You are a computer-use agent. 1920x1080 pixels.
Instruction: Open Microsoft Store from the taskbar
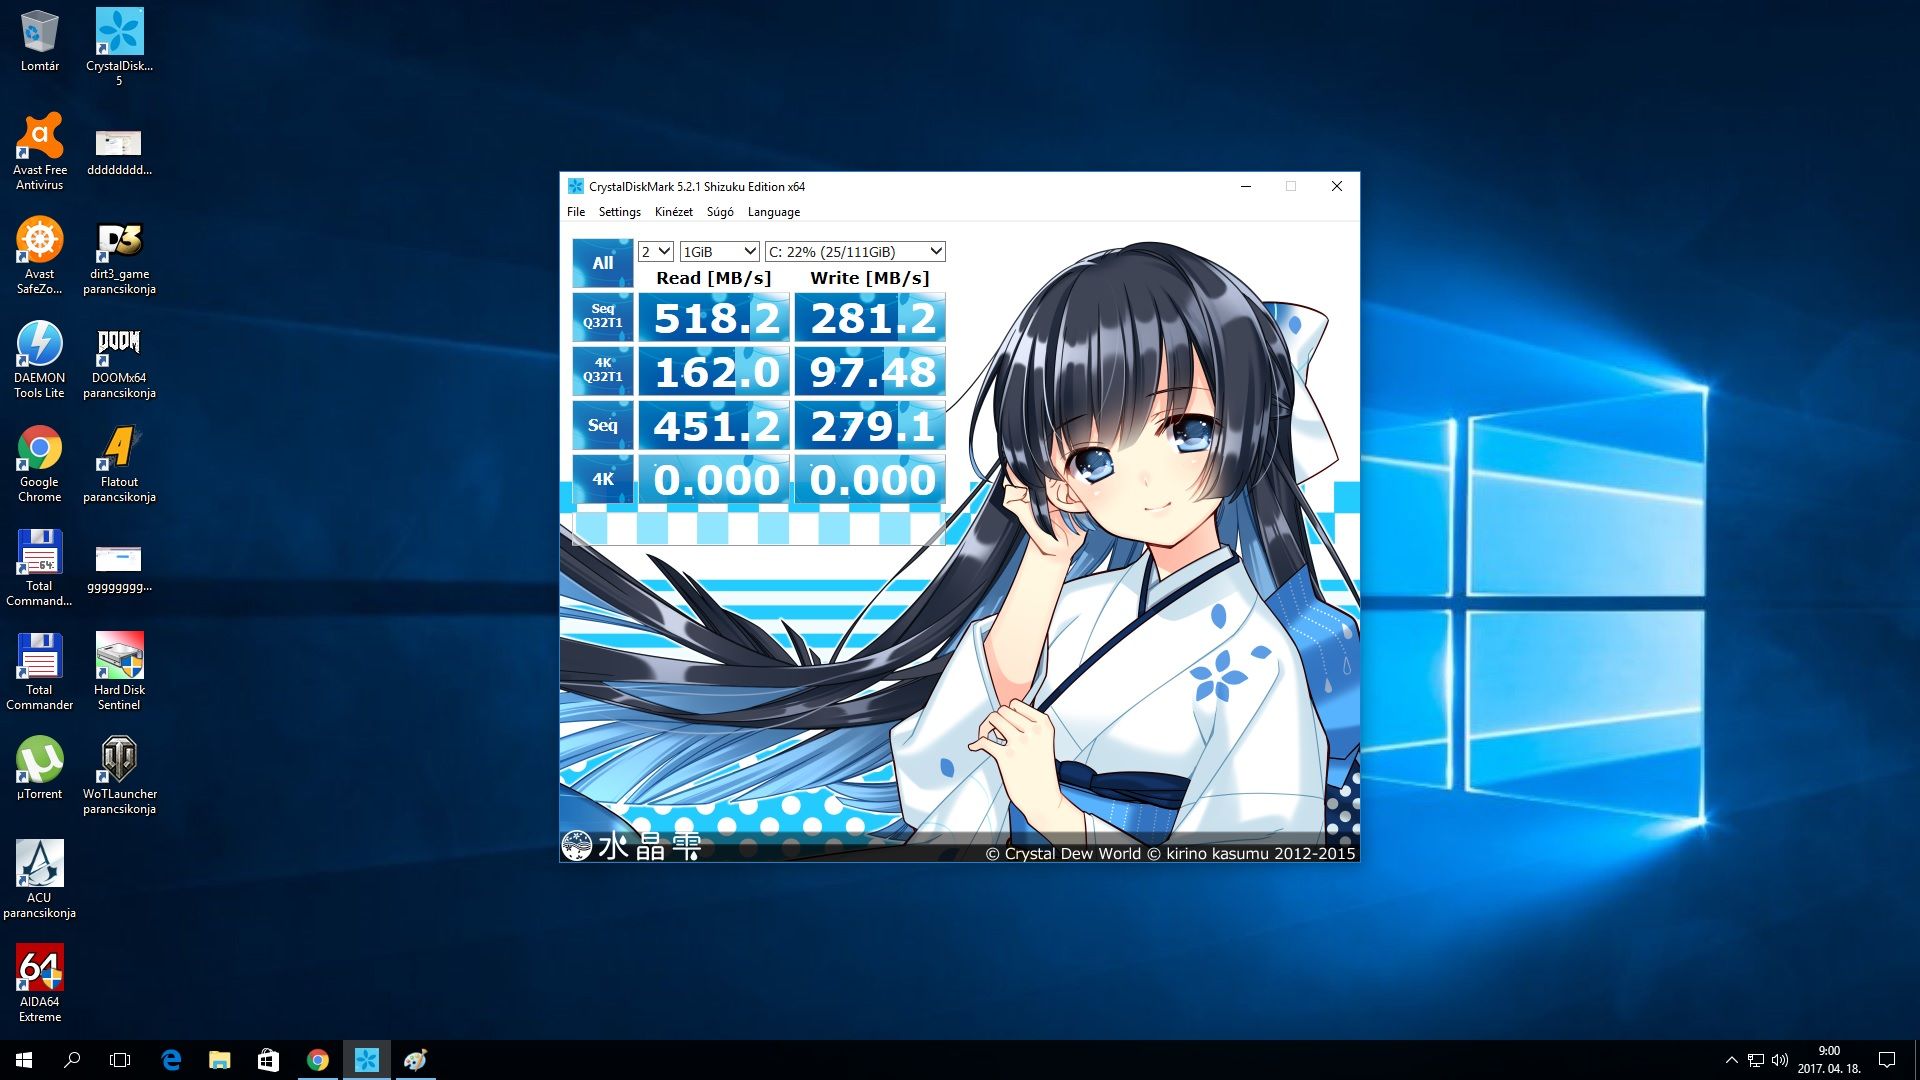tap(268, 1060)
